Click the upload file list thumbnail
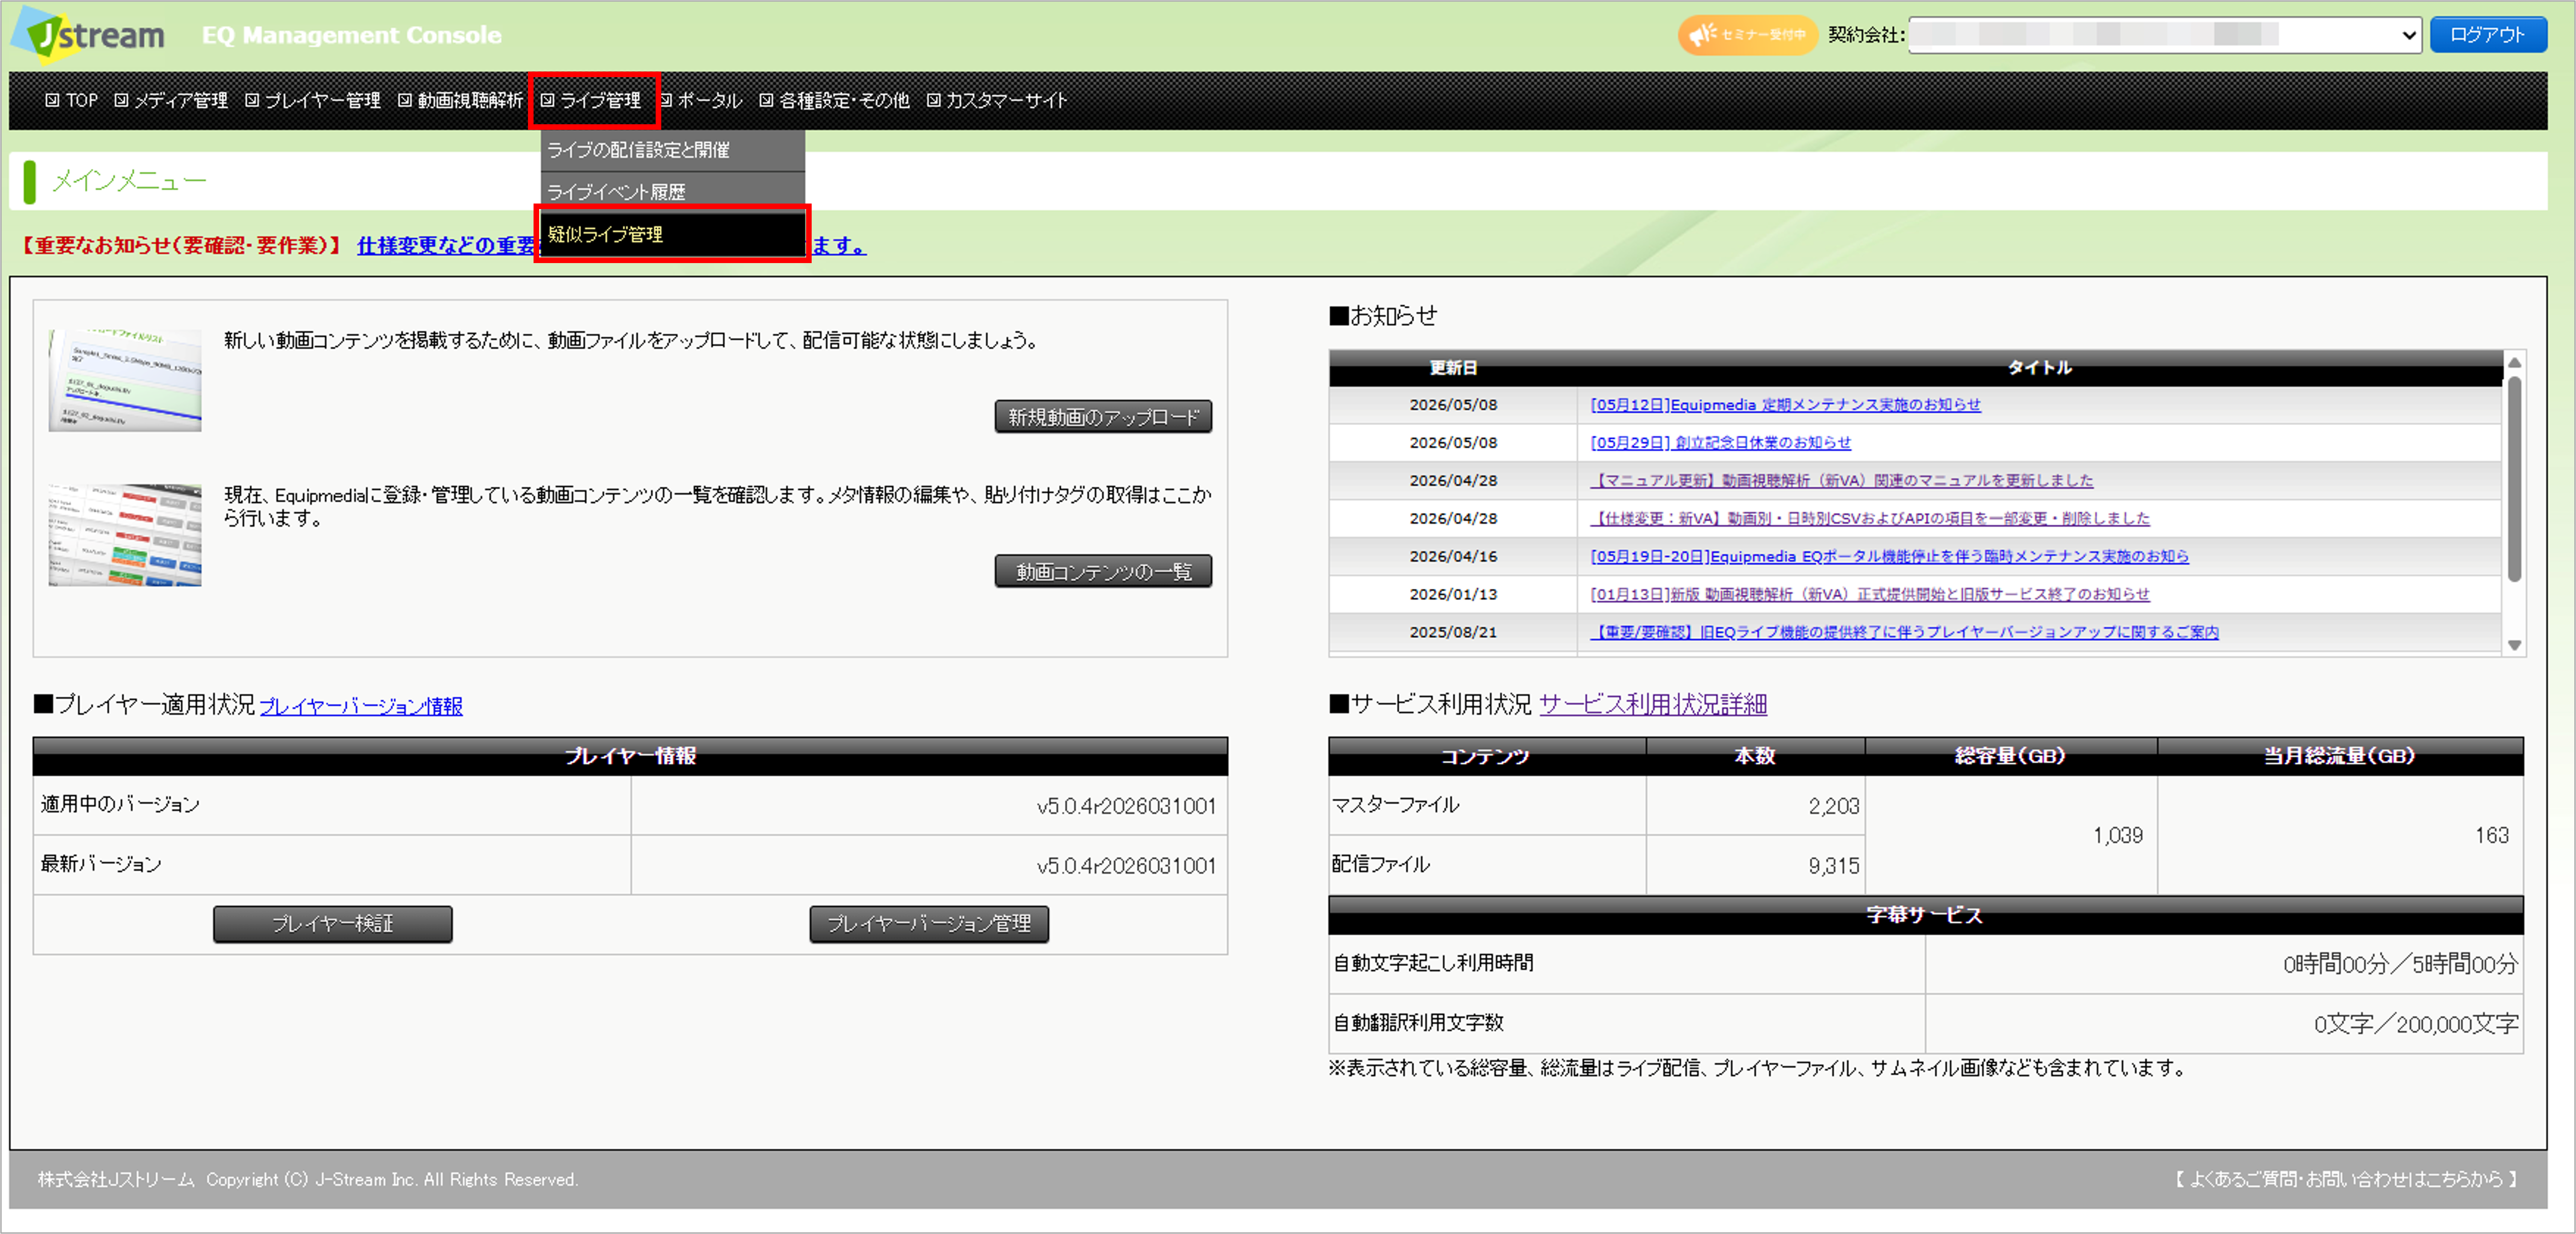This screenshot has width=2576, height=1234. 125,380
